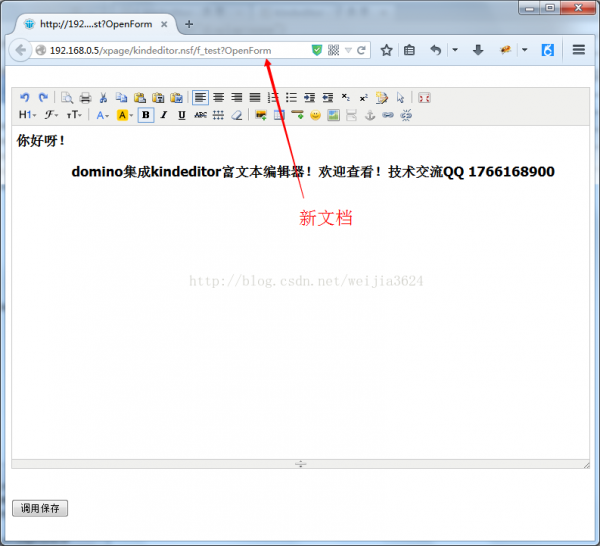Insert a hyperlink with chain icon
The image size is (600, 546).
(388, 115)
